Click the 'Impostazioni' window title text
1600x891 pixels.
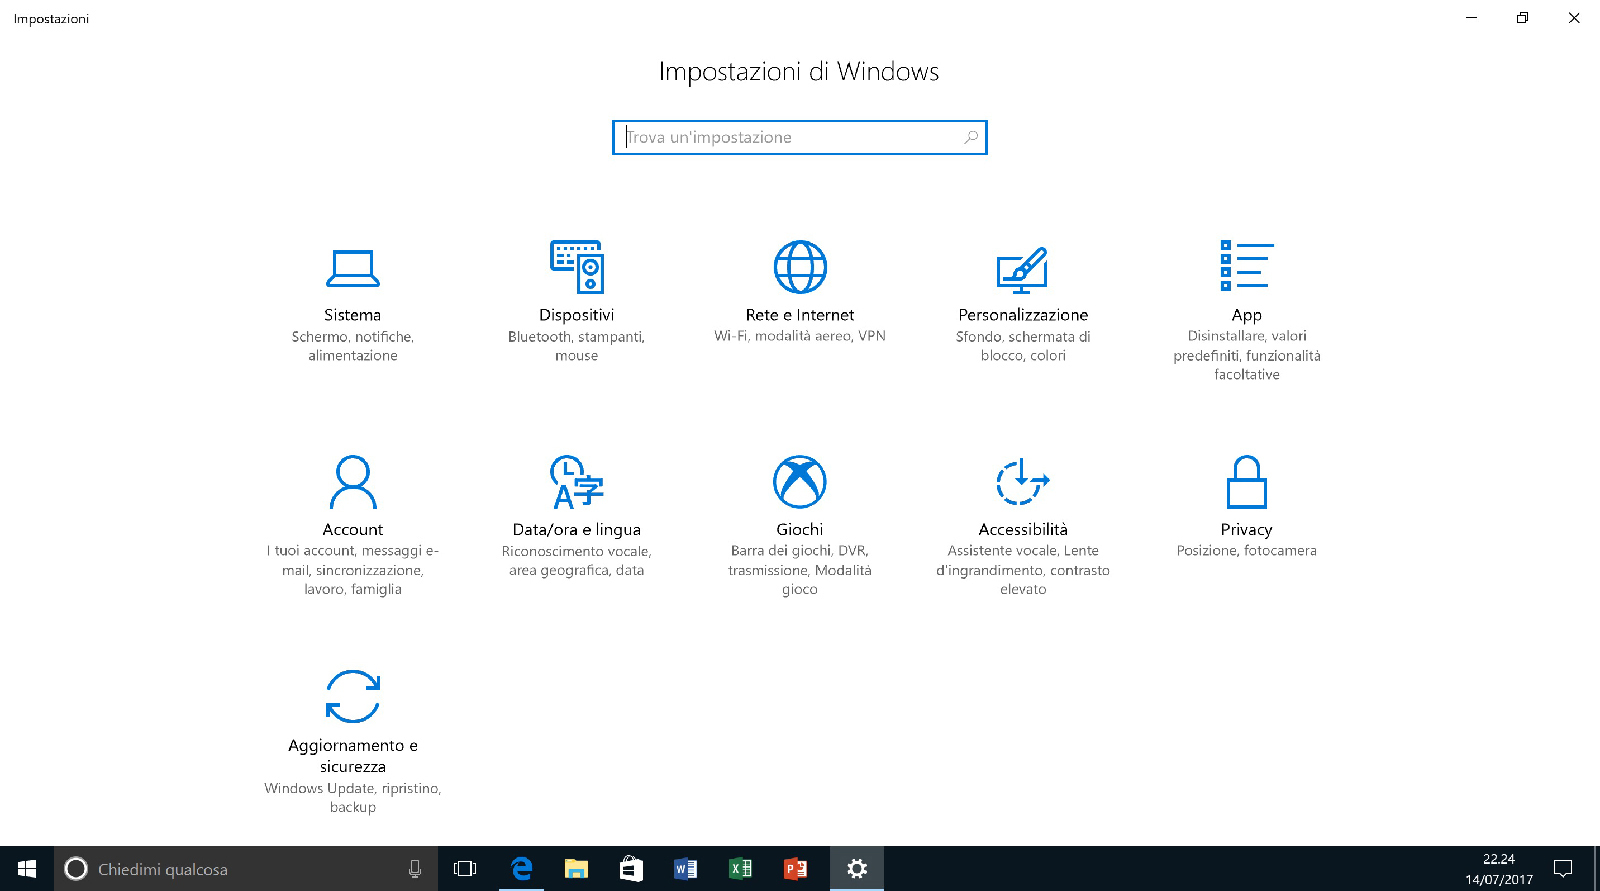51,19
